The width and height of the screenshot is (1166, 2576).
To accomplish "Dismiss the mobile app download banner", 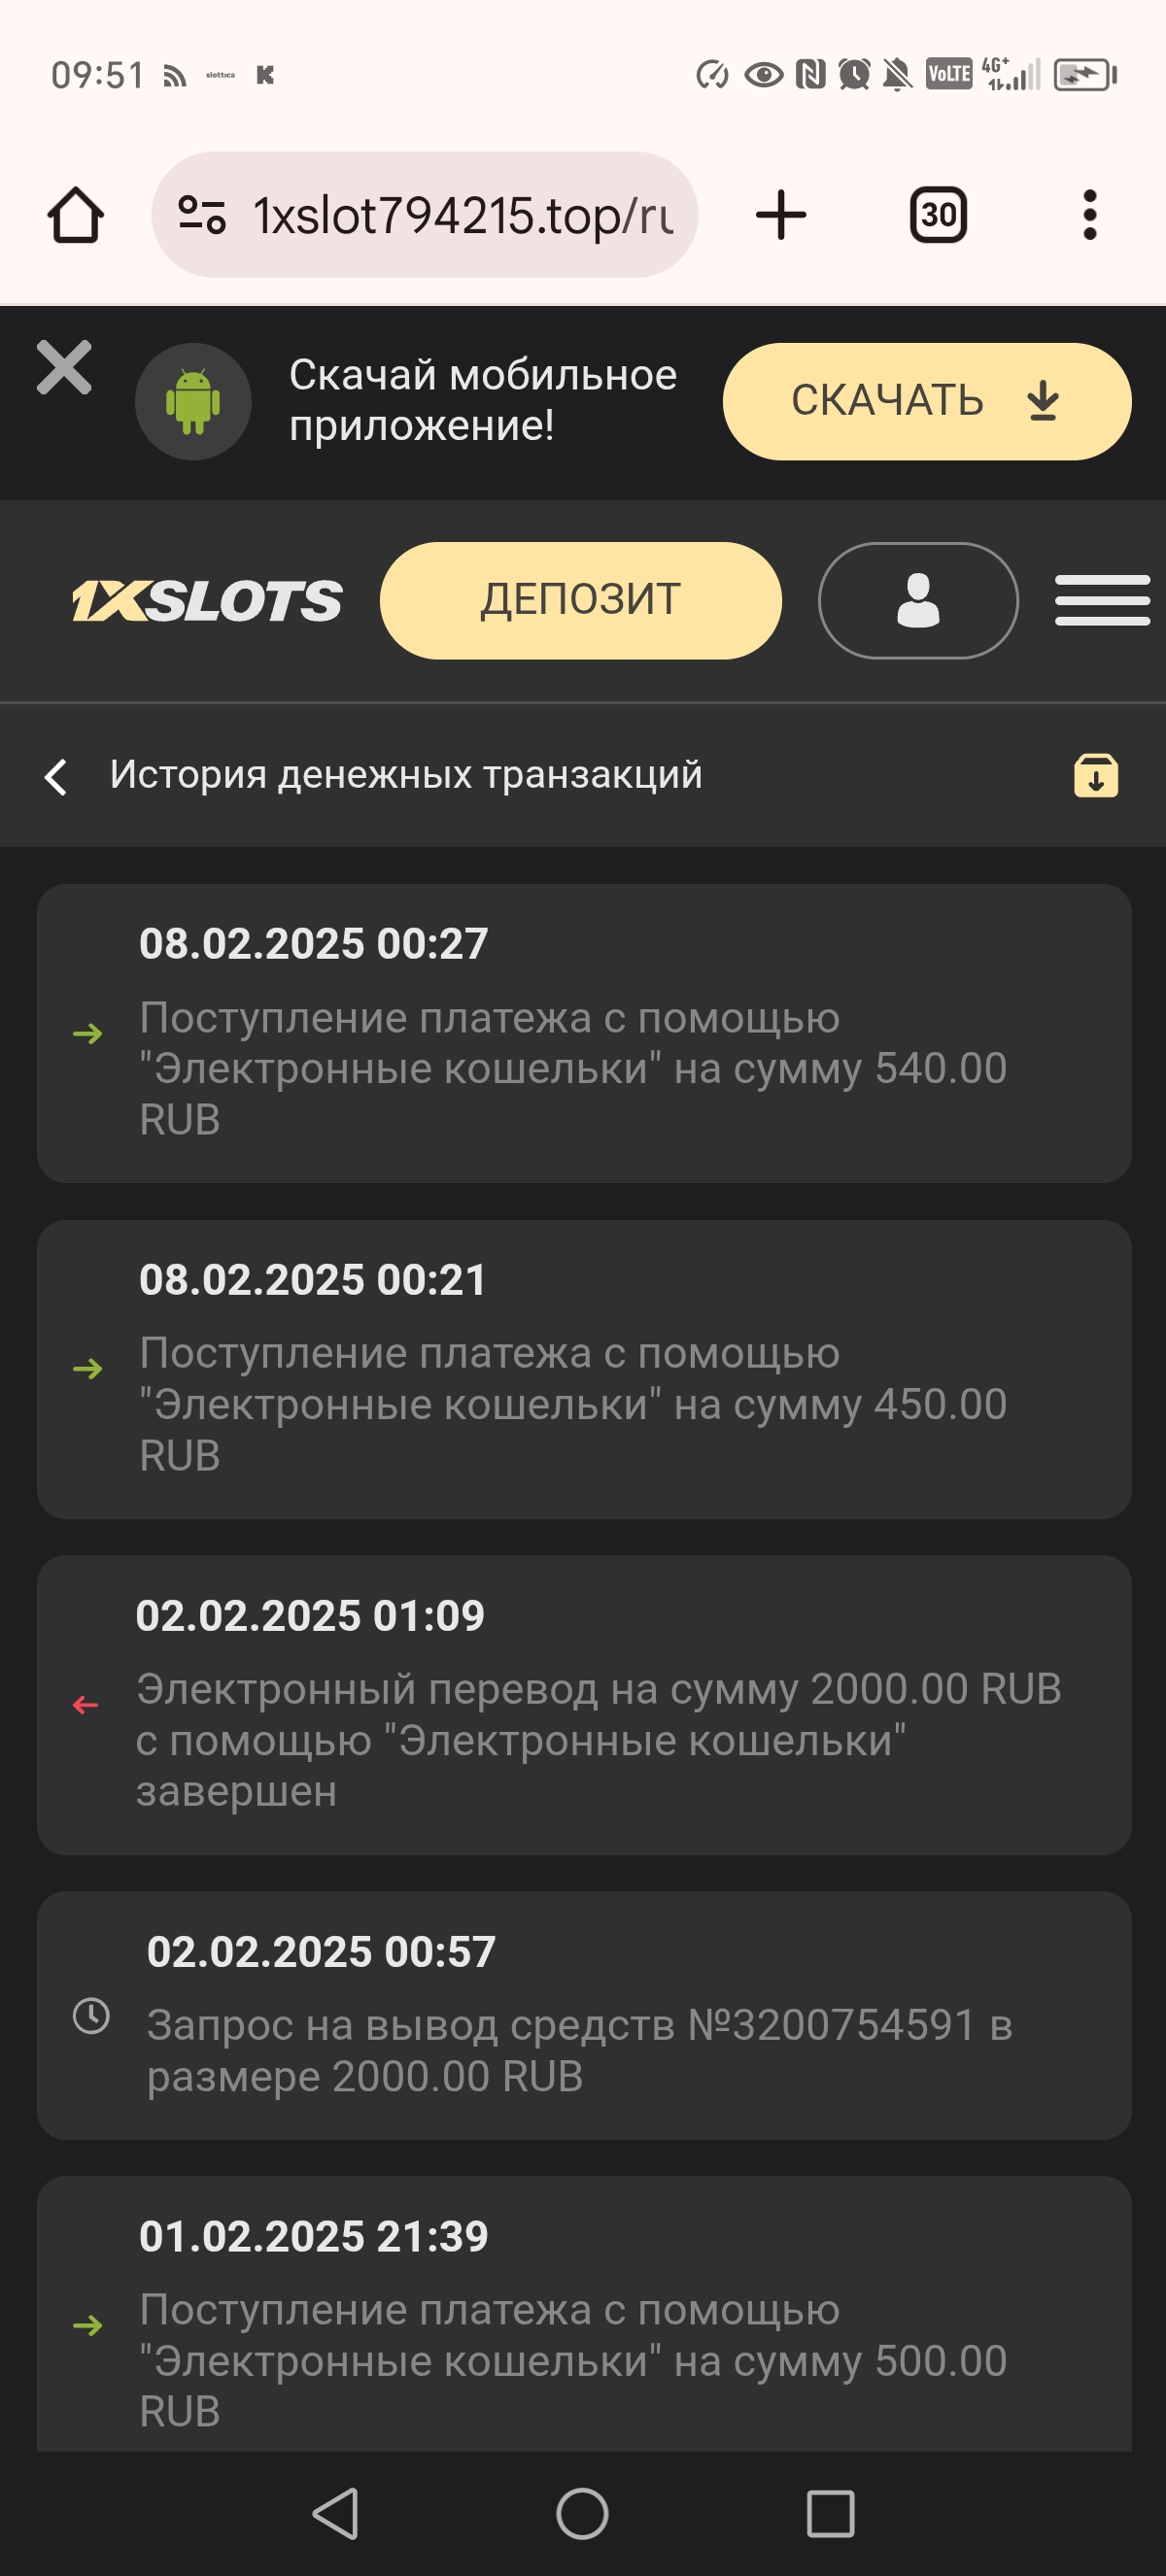I will click(64, 367).
